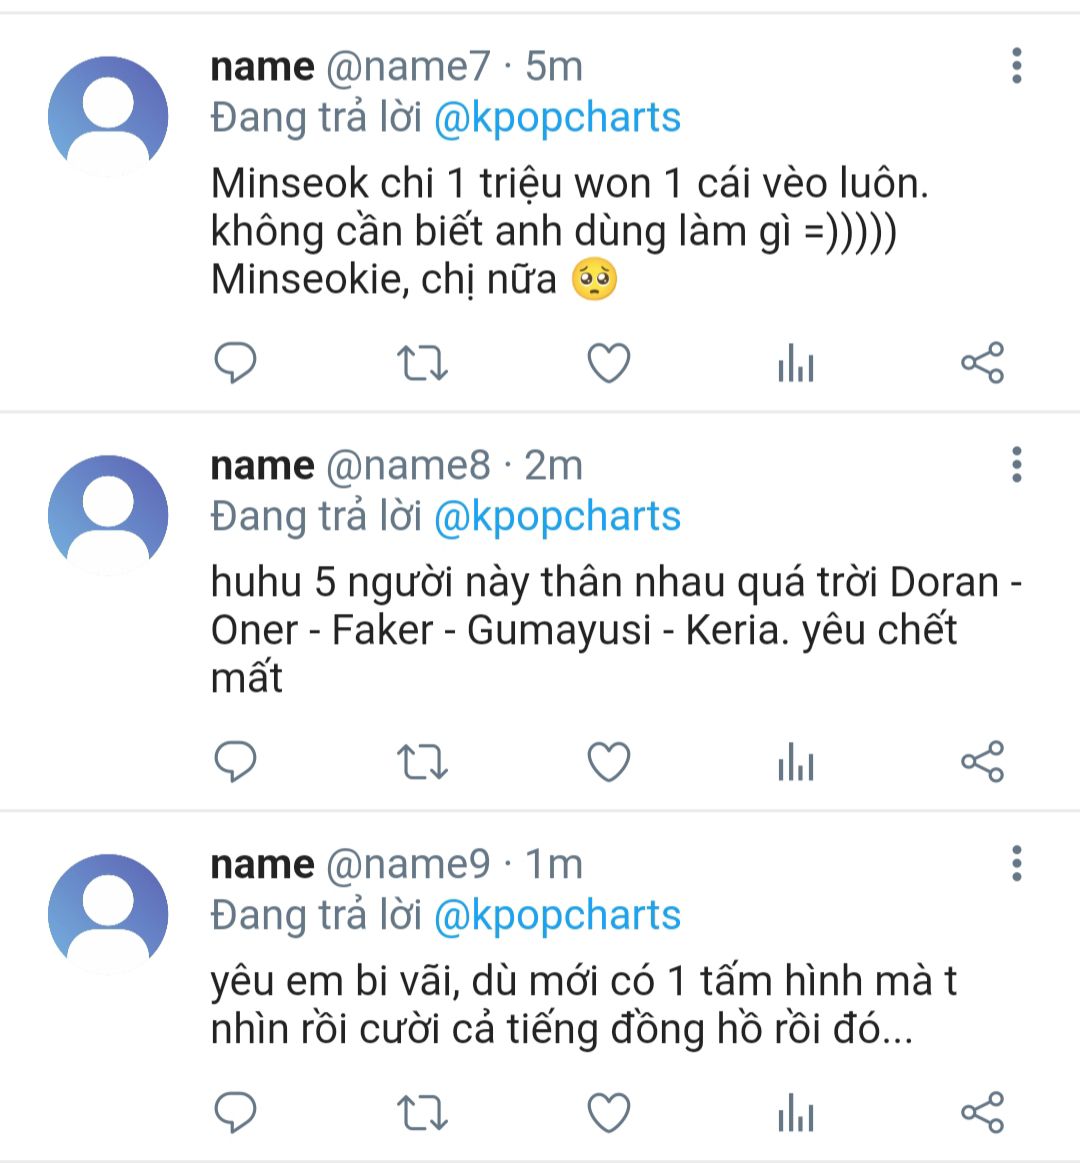This screenshot has width=1080, height=1163.
Task: Share the @name8 tweet
Action: pyautogui.click(x=983, y=762)
